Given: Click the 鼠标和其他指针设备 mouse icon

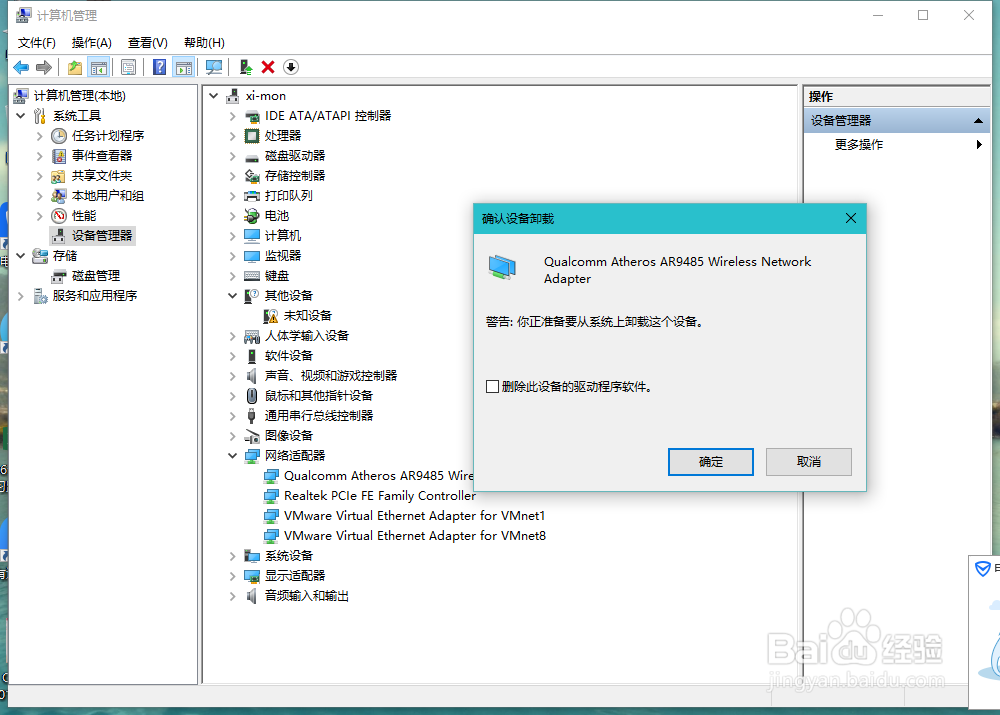Looking at the screenshot, I should click(x=252, y=396).
